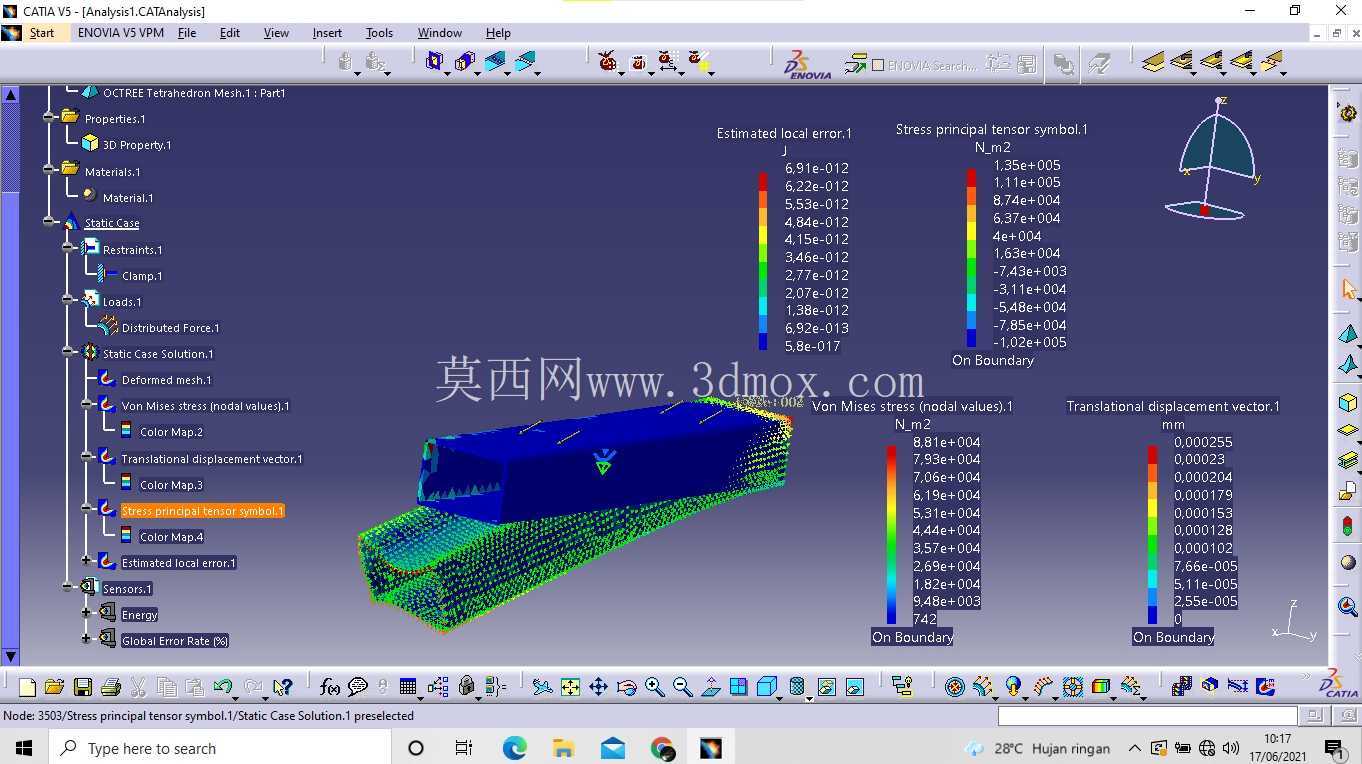The width and height of the screenshot is (1362, 764).
Task: Open the Formula f(x) tool
Action: 329,687
